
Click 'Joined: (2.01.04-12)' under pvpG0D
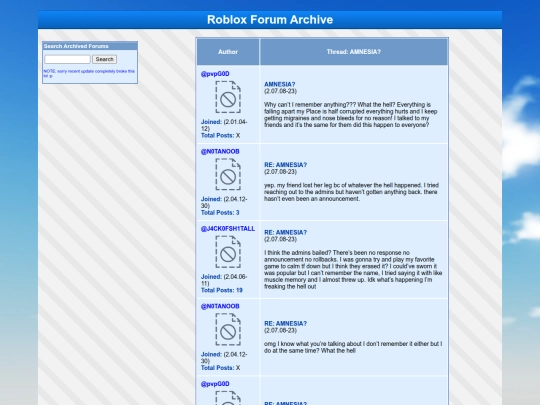pyautogui.click(x=224, y=125)
